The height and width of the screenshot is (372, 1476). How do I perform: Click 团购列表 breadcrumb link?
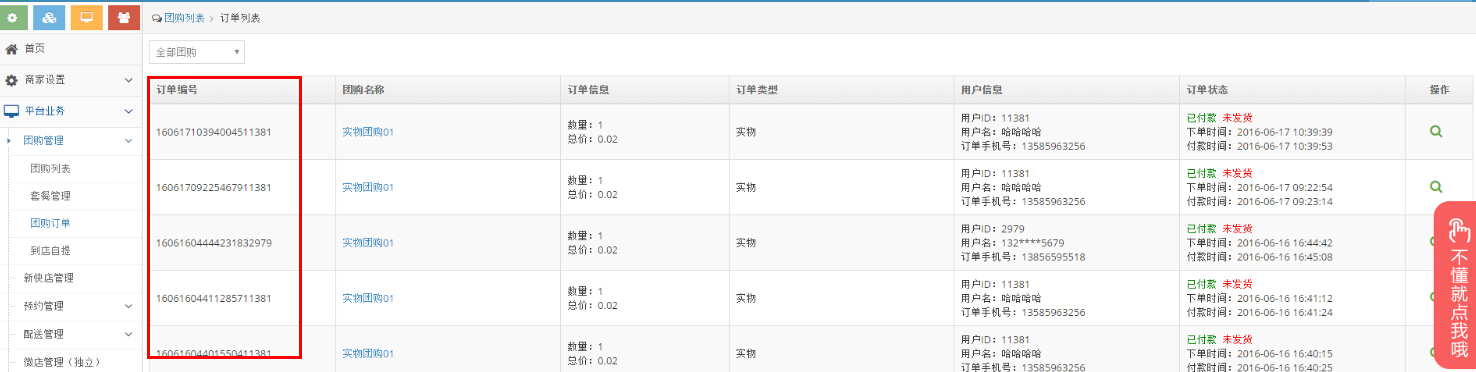185,19
